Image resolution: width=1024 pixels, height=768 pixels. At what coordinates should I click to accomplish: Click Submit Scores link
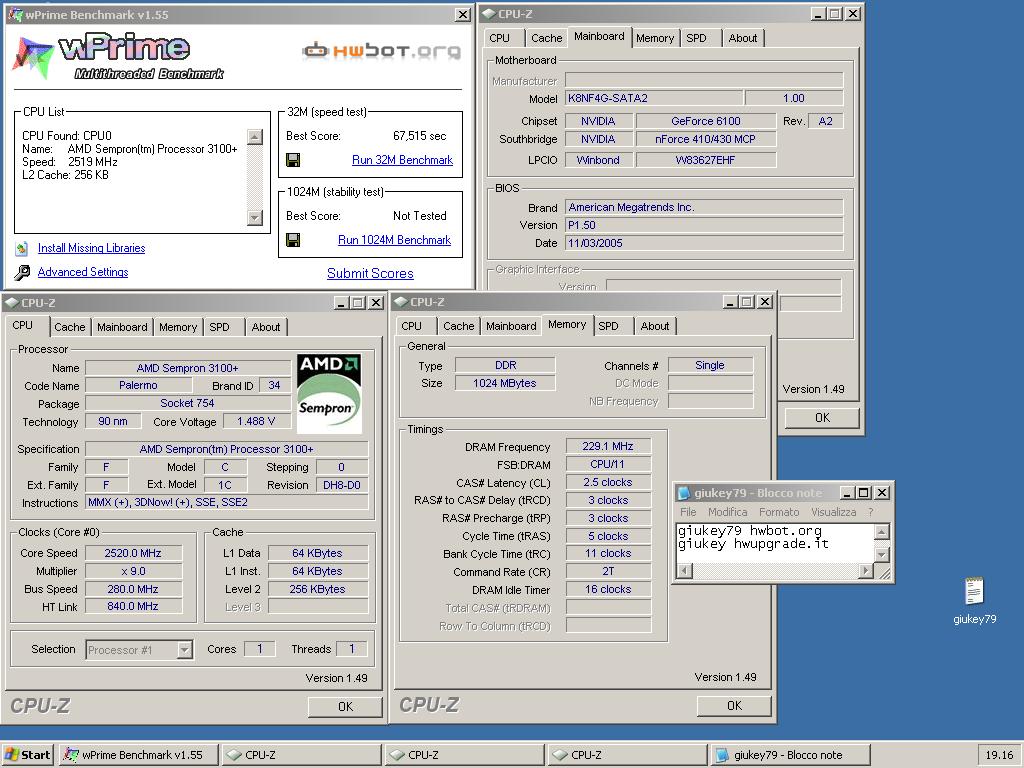370,274
